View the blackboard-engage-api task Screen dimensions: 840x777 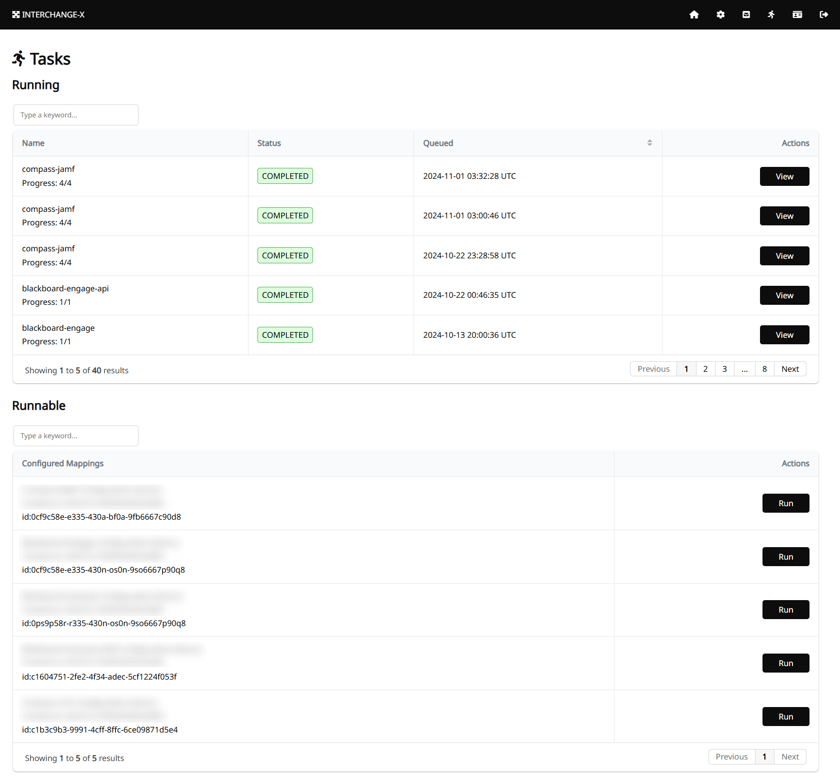pos(784,295)
